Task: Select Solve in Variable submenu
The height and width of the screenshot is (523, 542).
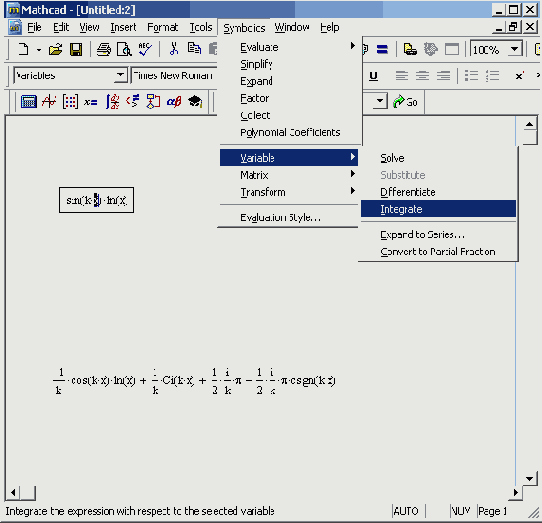Action: click(x=438, y=158)
